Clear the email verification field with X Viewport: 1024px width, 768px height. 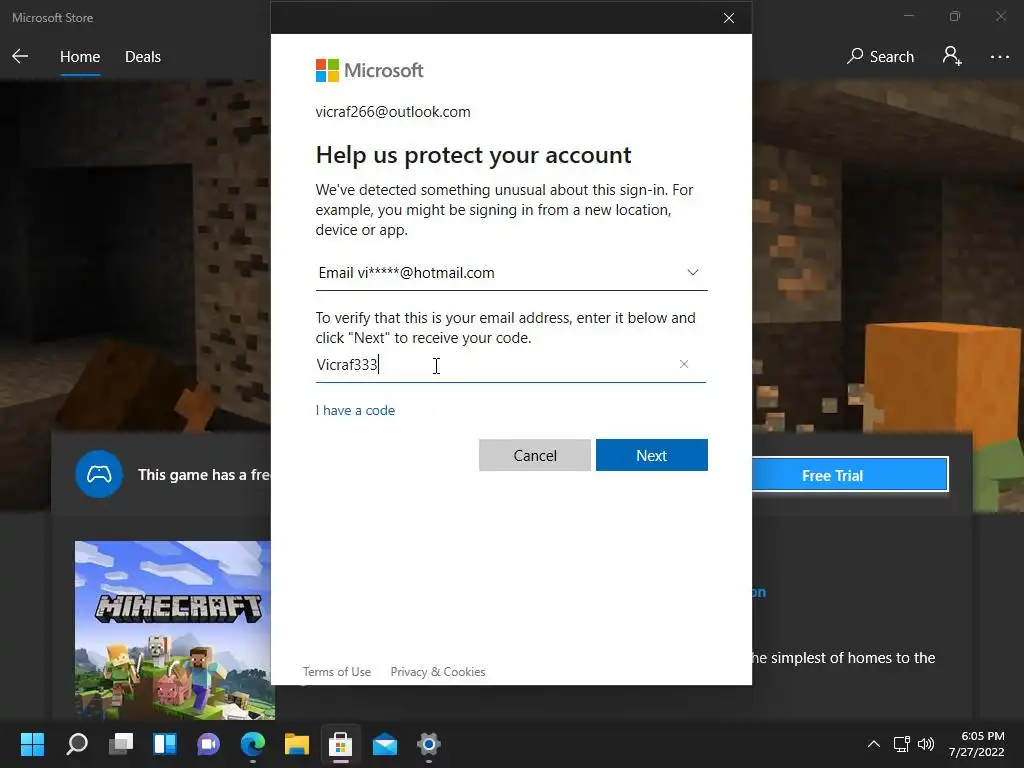click(x=684, y=364)
